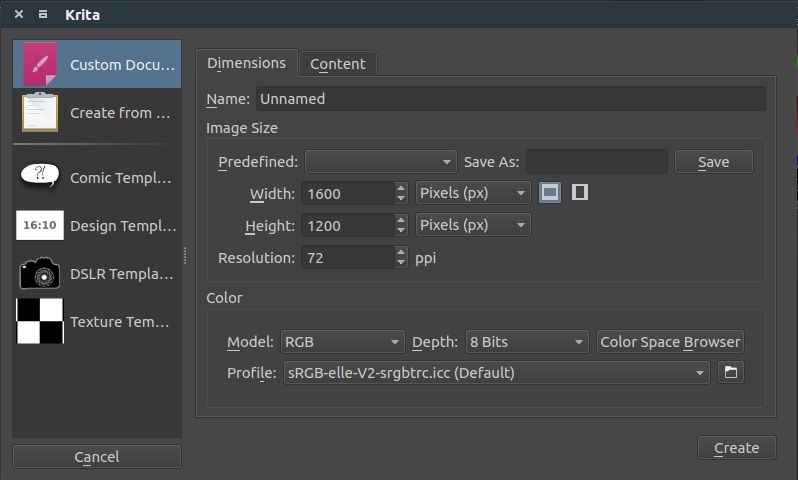Set portrait orientation
Image resolution: width=798 pixels, height=480 pixels.
click(x=580, y=192)
